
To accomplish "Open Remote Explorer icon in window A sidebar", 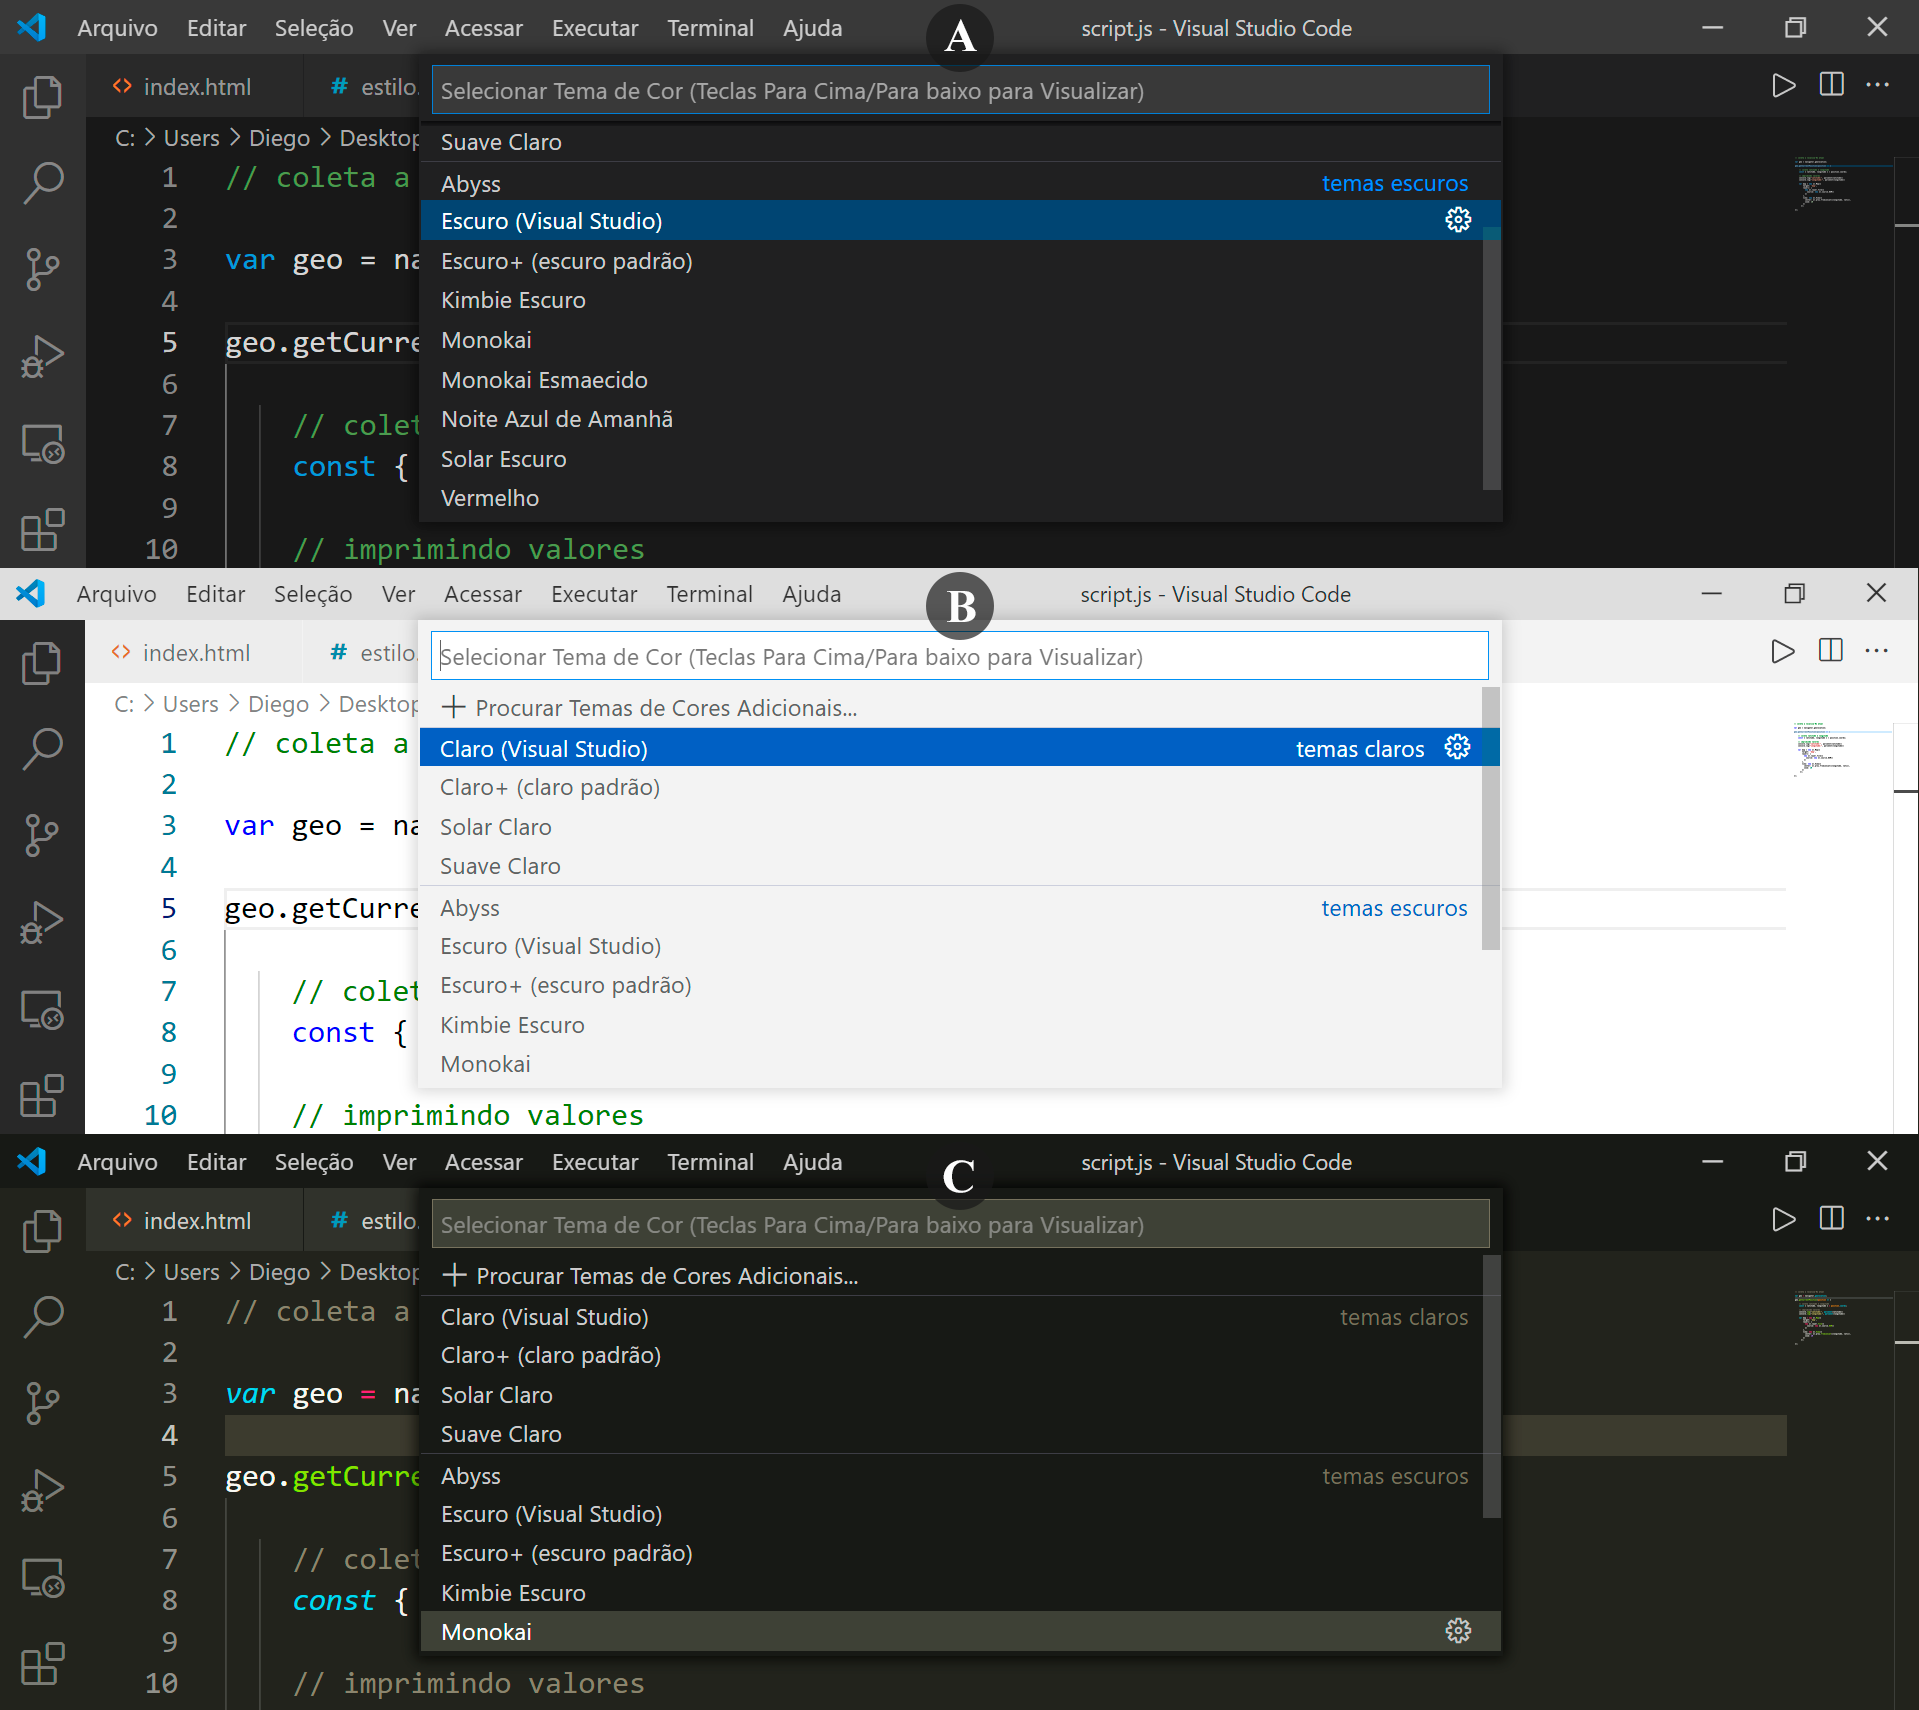I will [42, 443].
